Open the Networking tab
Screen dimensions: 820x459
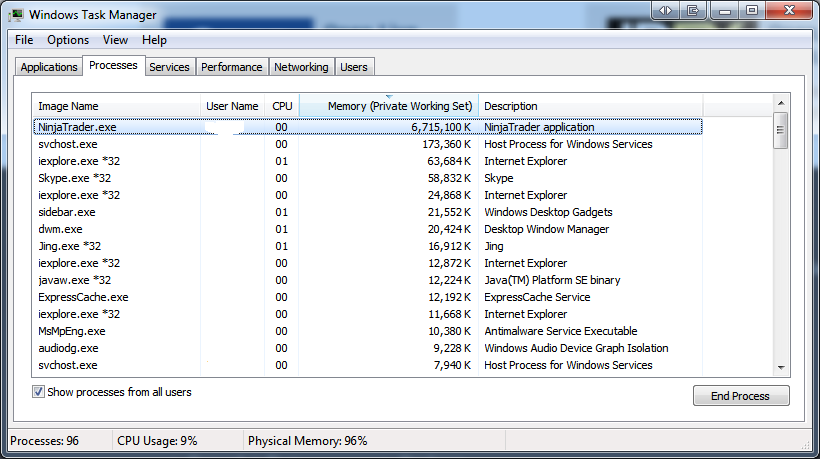(301, 67)
